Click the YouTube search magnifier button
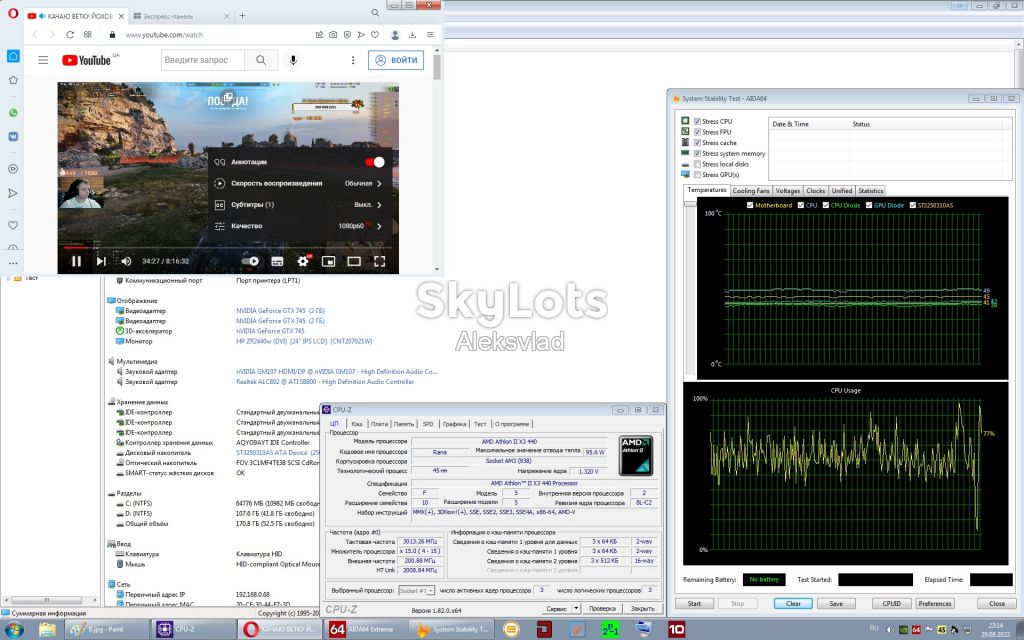Image resolution: width=1024 pixels, height=640 pixels. point(261,60)
